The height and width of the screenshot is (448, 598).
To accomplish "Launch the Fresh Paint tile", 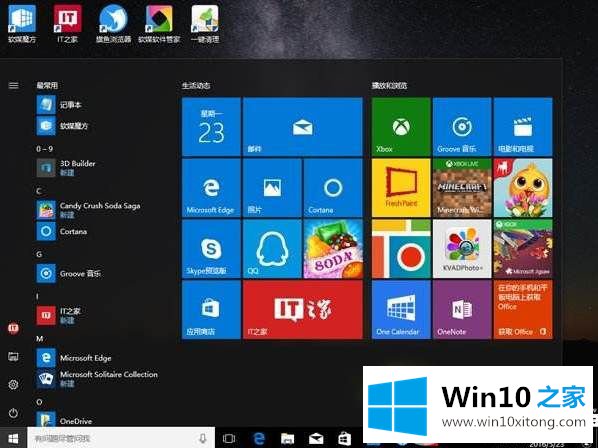I will (x=401, y=188).
